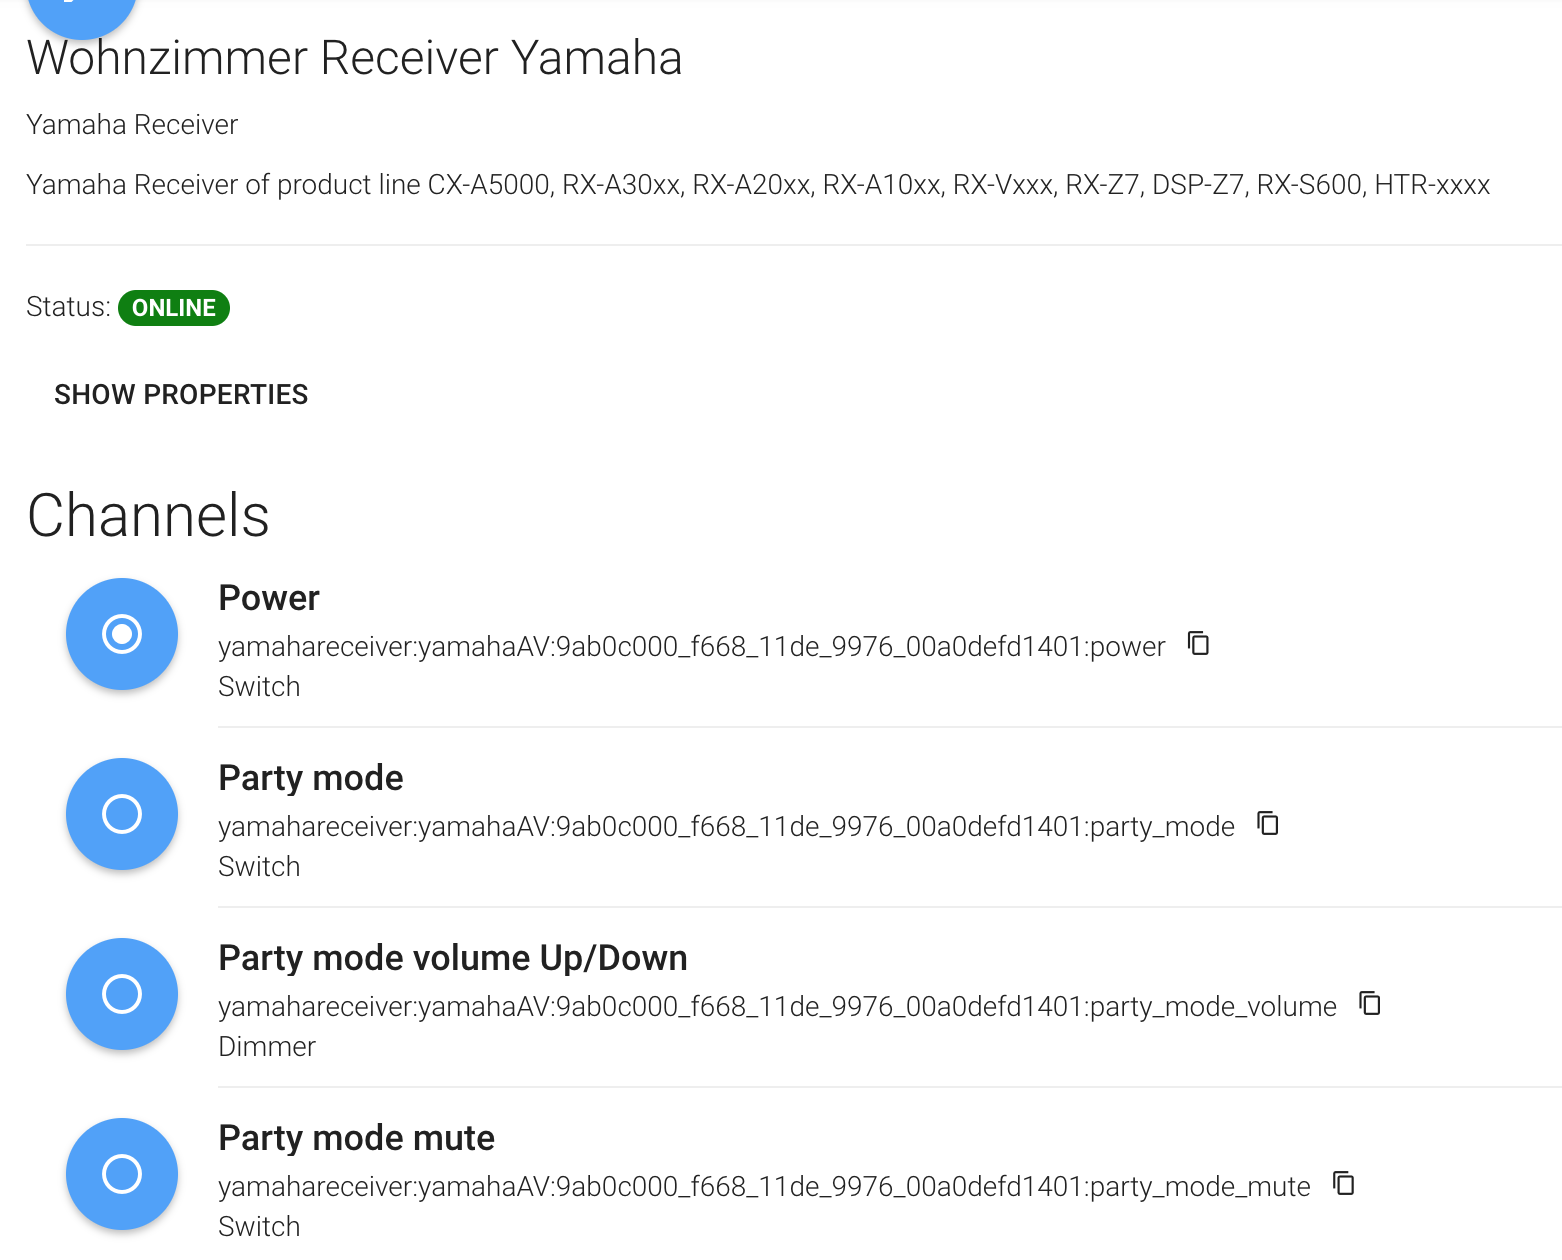Expand Show Properties section

pyautogui.click(x=181, y=394)
